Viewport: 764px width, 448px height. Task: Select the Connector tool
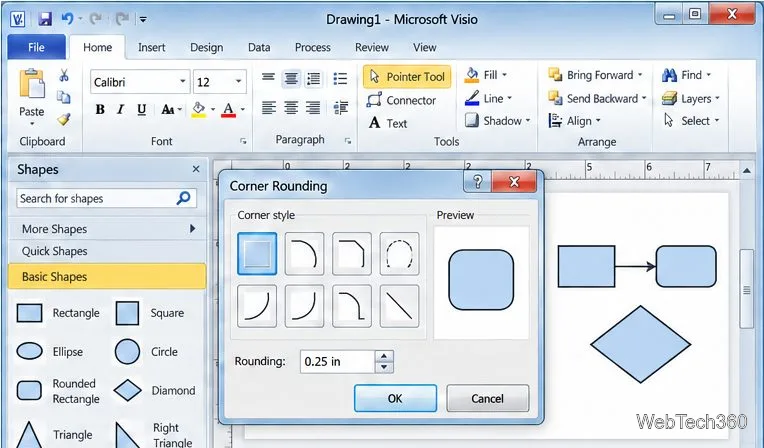click(x=401, y=100)
